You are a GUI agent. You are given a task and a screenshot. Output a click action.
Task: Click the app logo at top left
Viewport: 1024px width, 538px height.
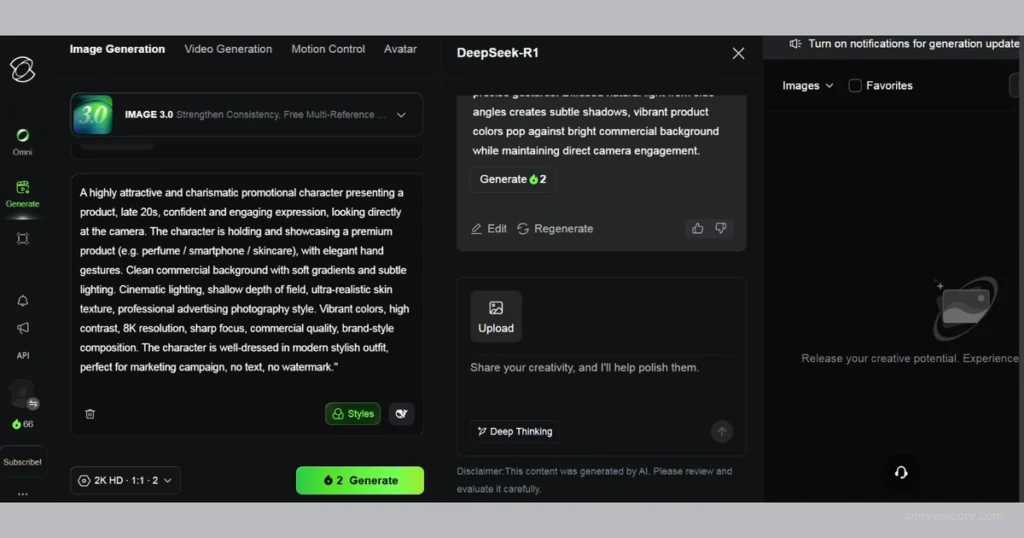coord(22,68)
